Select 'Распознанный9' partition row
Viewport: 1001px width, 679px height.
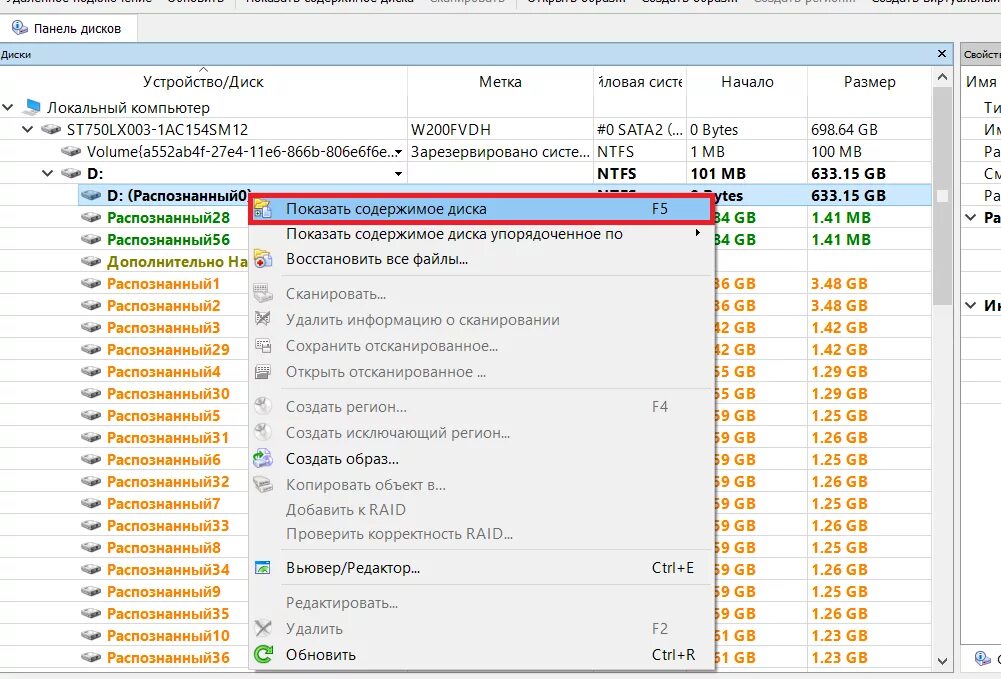[163, 592]
